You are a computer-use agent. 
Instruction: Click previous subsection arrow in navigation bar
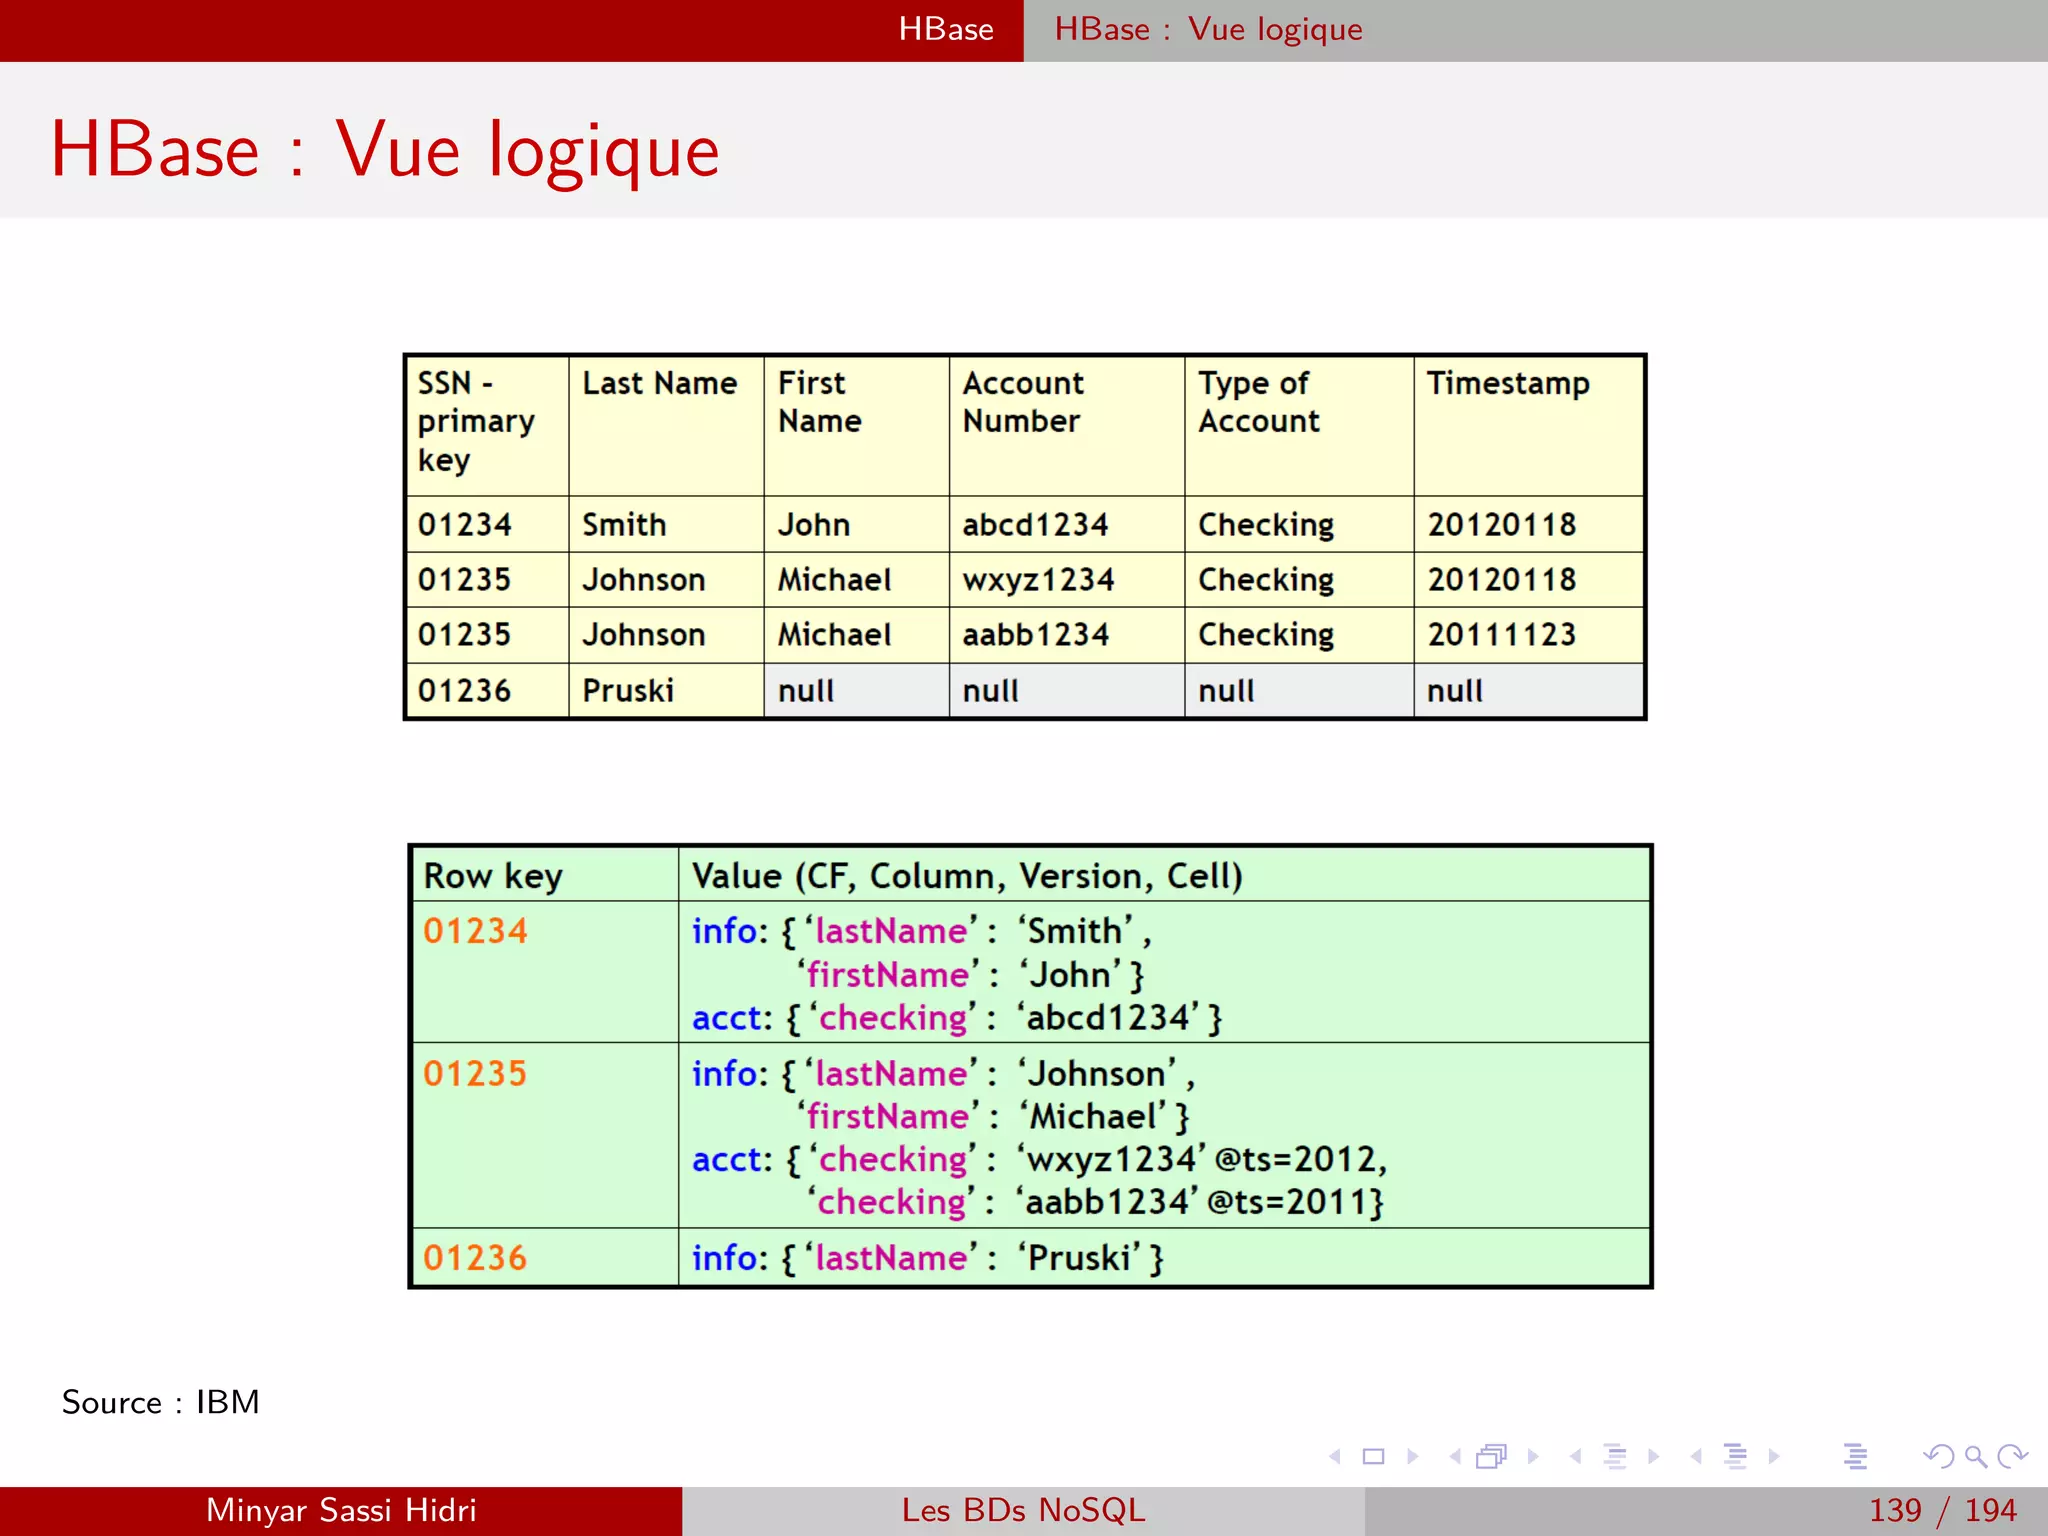point(1576,1456)
